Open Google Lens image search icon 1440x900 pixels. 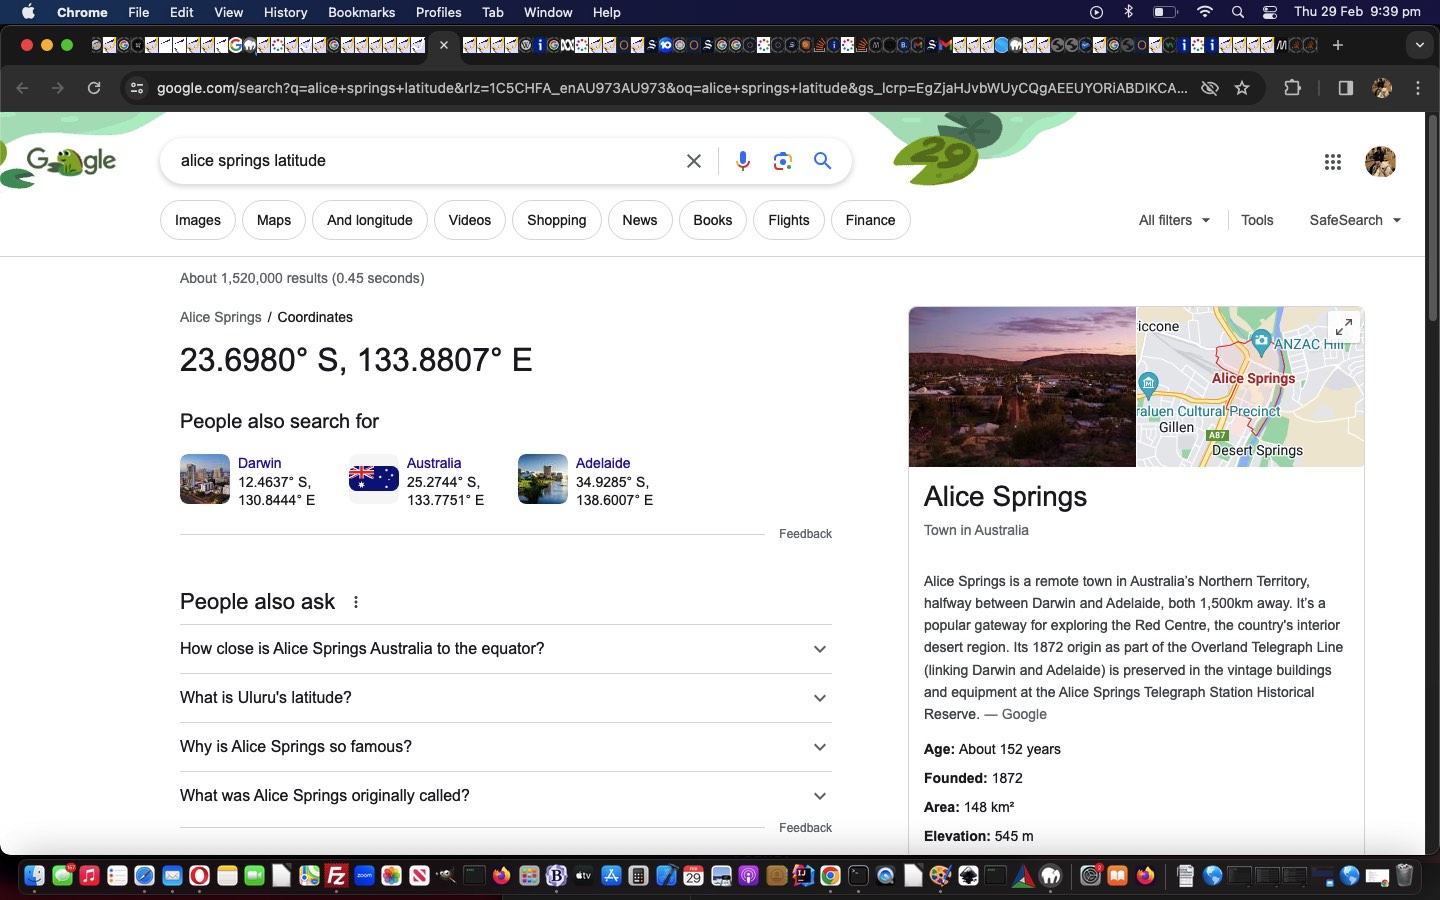pyautogui.click(x=783, y=161)
